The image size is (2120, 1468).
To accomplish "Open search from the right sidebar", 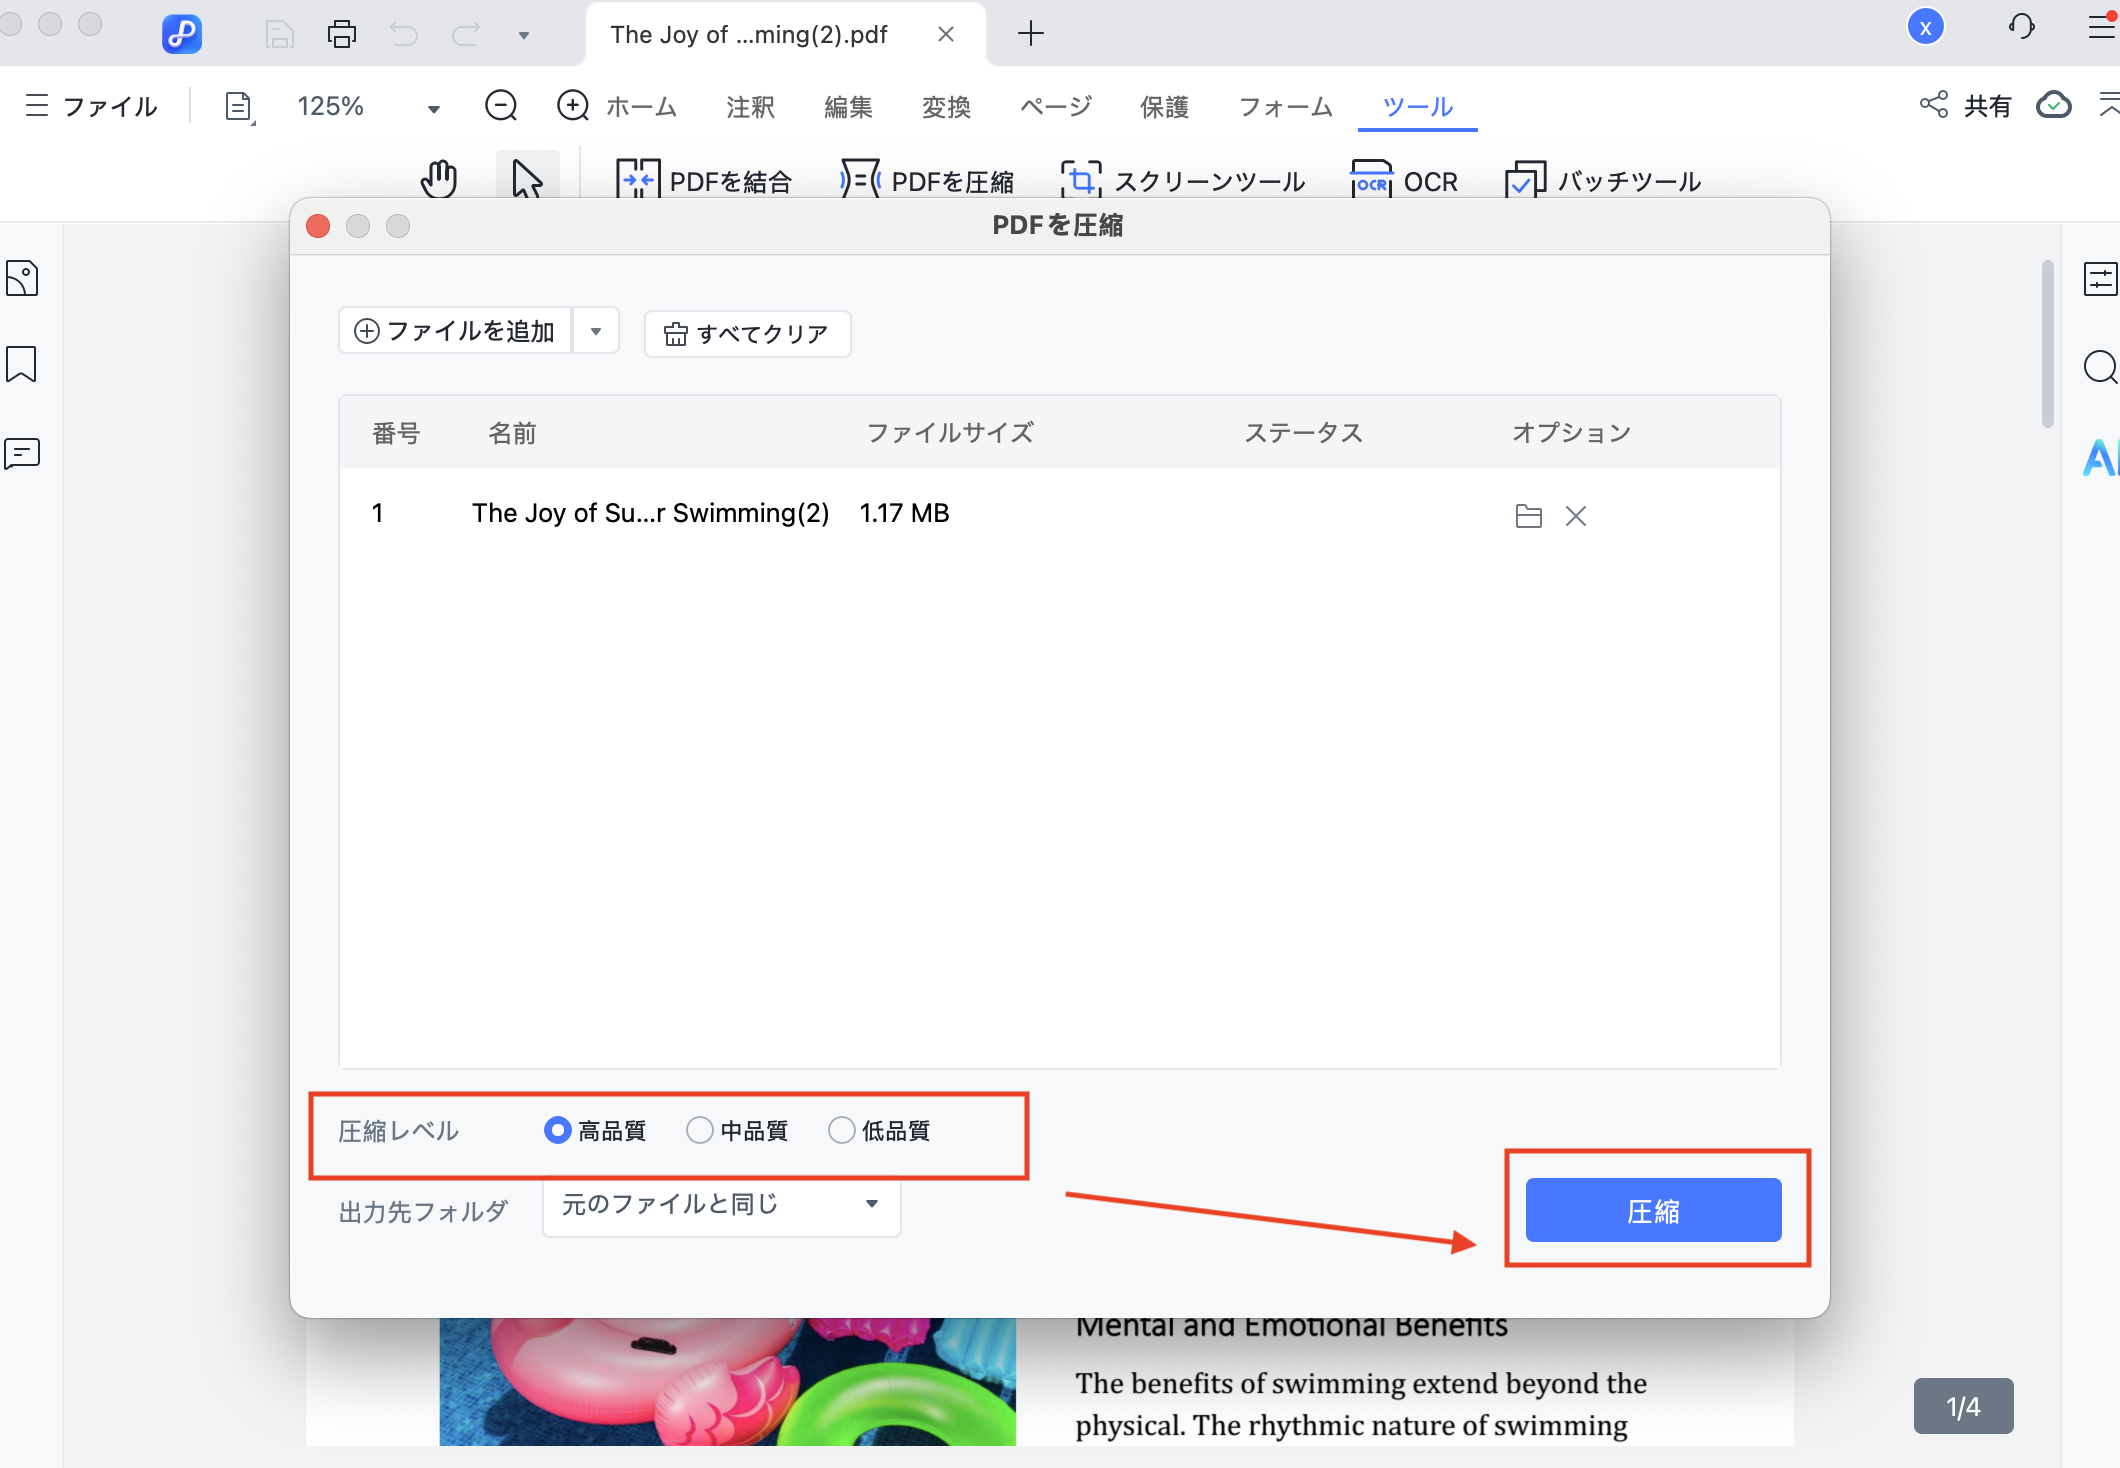I will pyautogui.click(x=2100, y=368).
